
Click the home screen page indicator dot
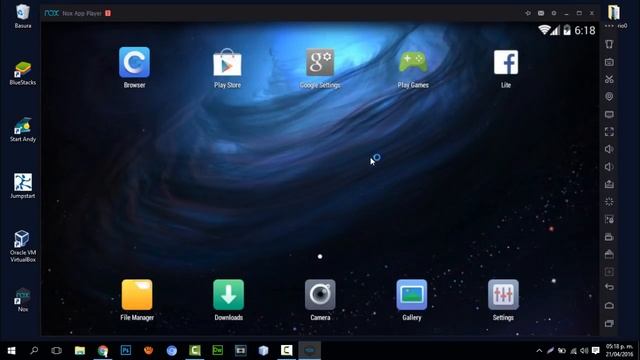(x=320, y=256)
